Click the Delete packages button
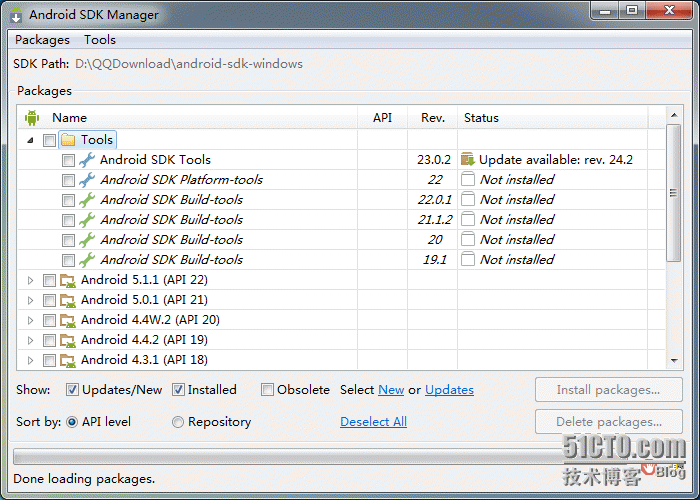The height and width of the screenshot is (500, 700). 608,422
